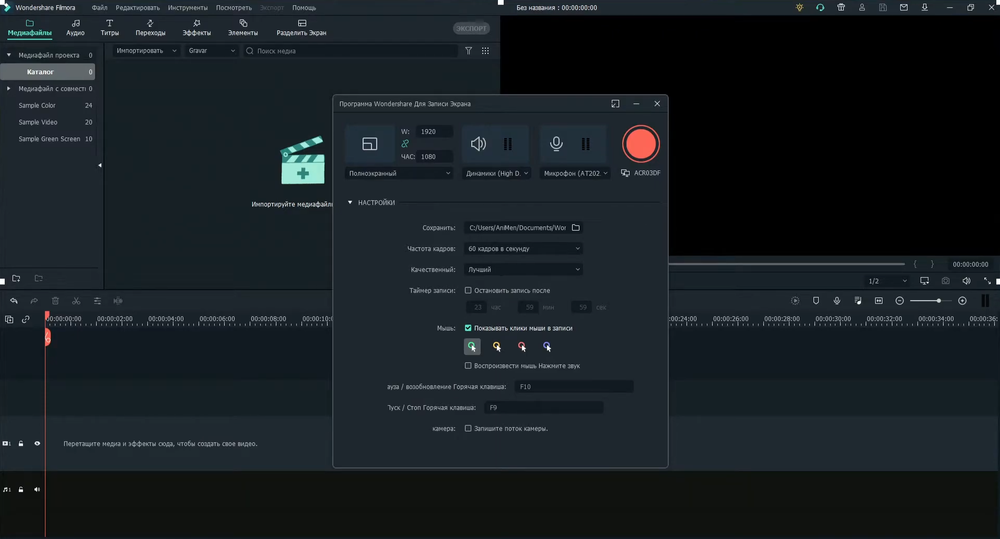The height and width of the screenshot is (539, 1000).
Task: Click the voiceover microphone icon in timeline toolbar
Action: [x=837, y=301]
